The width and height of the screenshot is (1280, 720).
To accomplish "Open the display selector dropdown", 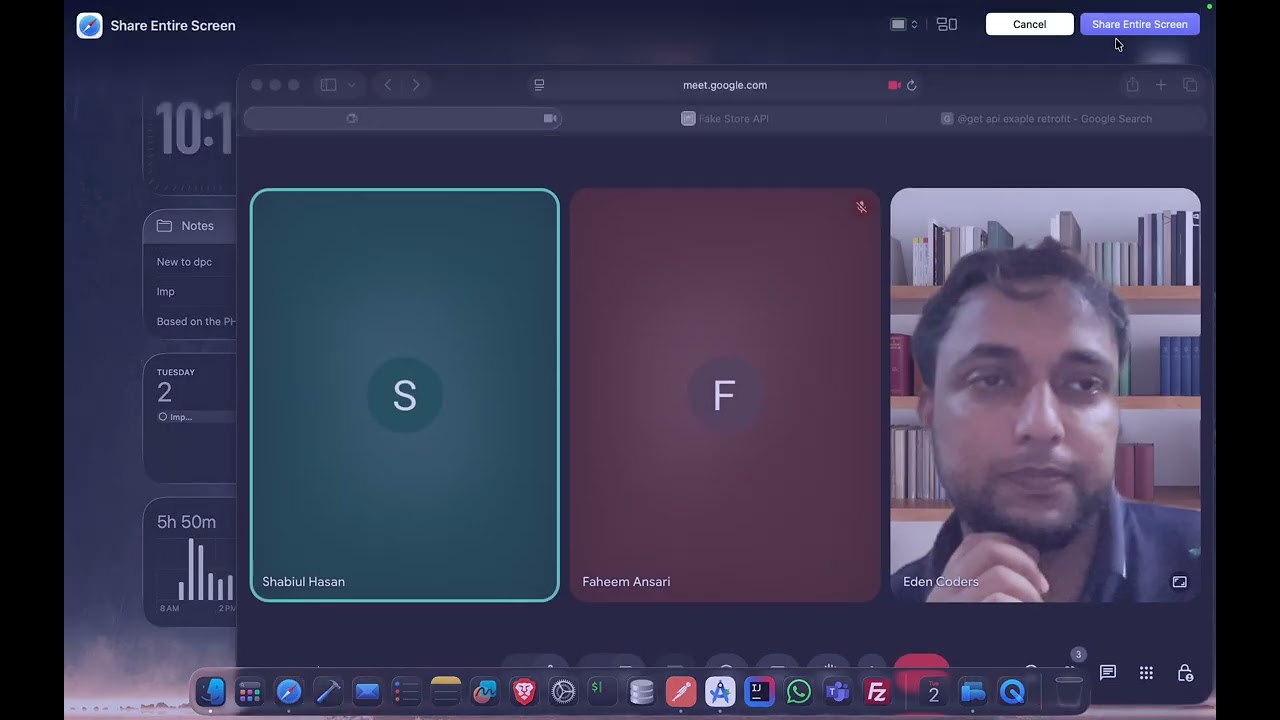I will coord(903,24).
